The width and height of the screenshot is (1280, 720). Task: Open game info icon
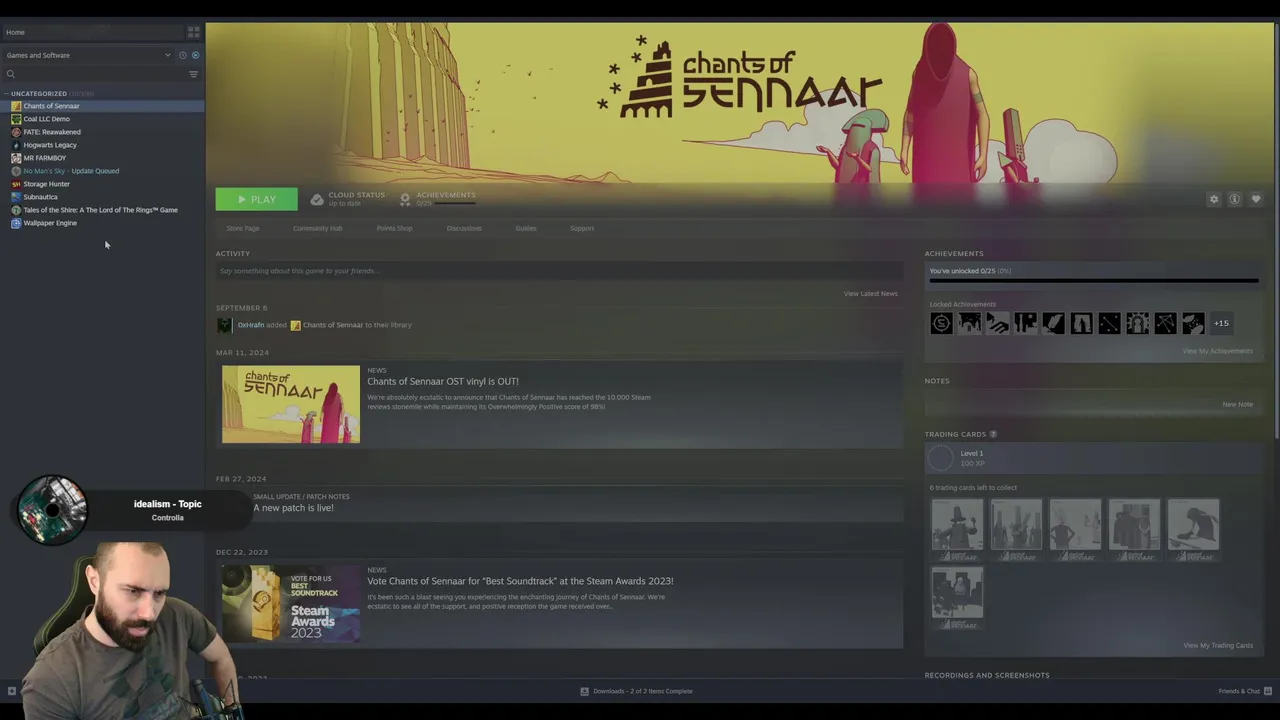(1235, 199)
